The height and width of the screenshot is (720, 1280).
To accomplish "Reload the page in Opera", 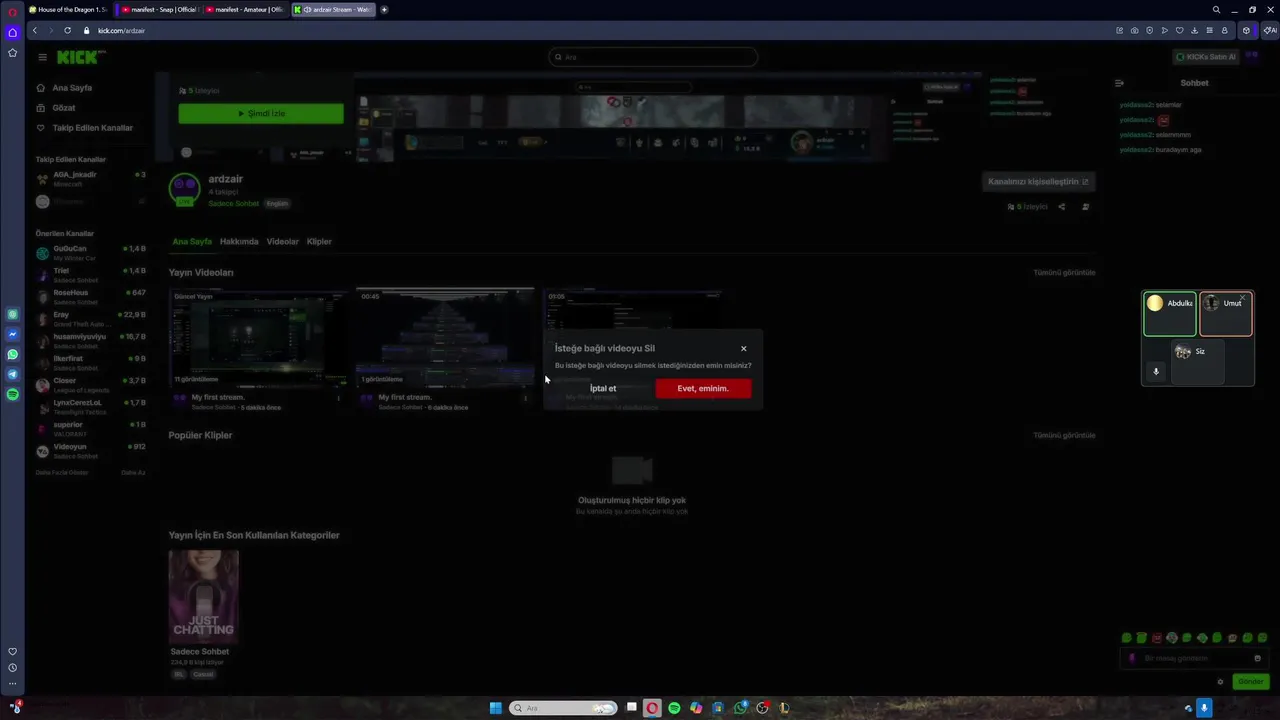I will (x=67, y=31).
